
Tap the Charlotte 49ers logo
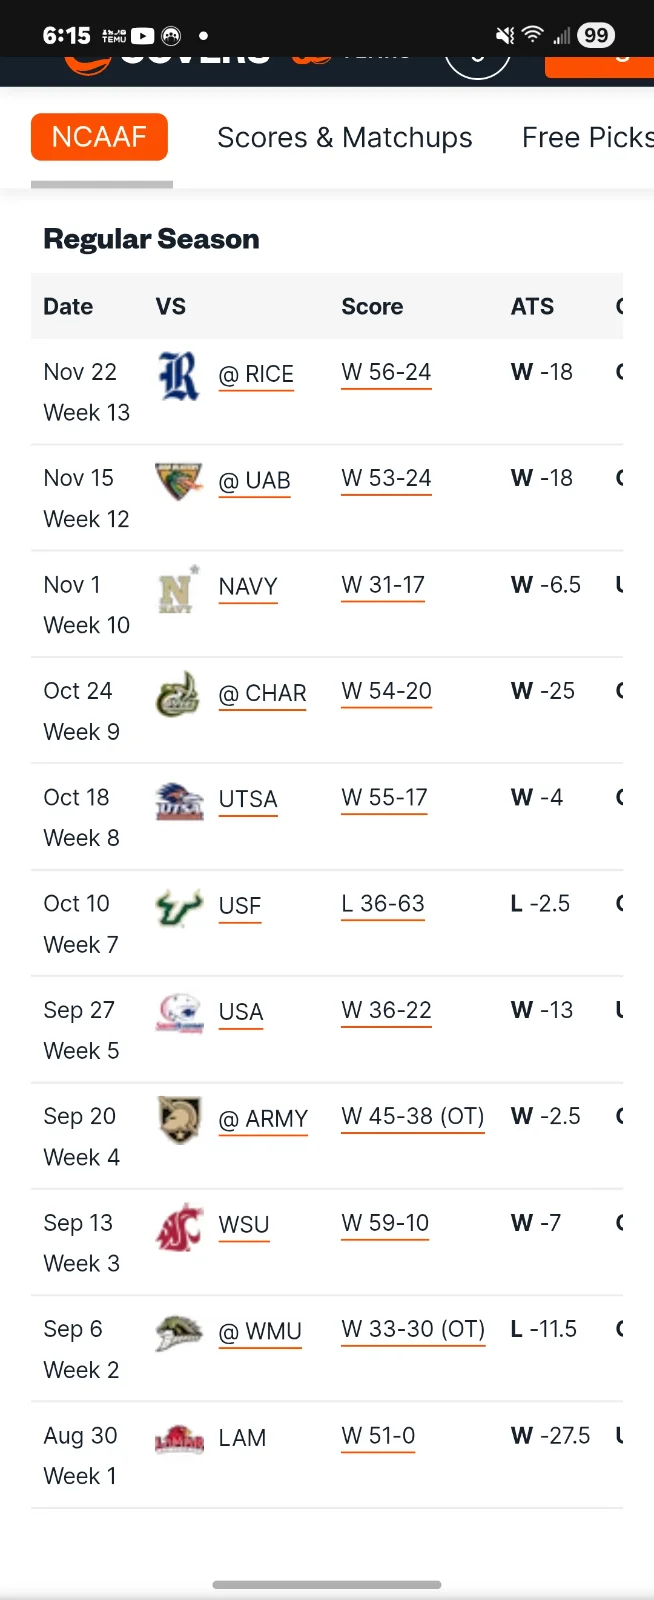[x=178, y=694]
